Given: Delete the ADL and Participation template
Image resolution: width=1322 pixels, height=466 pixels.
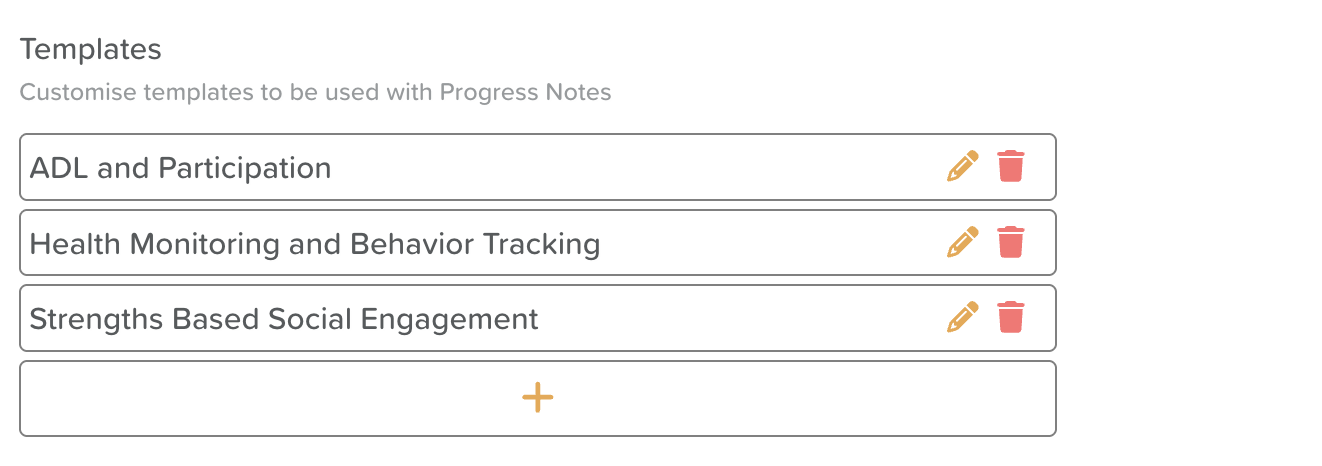Looking at the screenshot, I should (x=1011, y=166).
